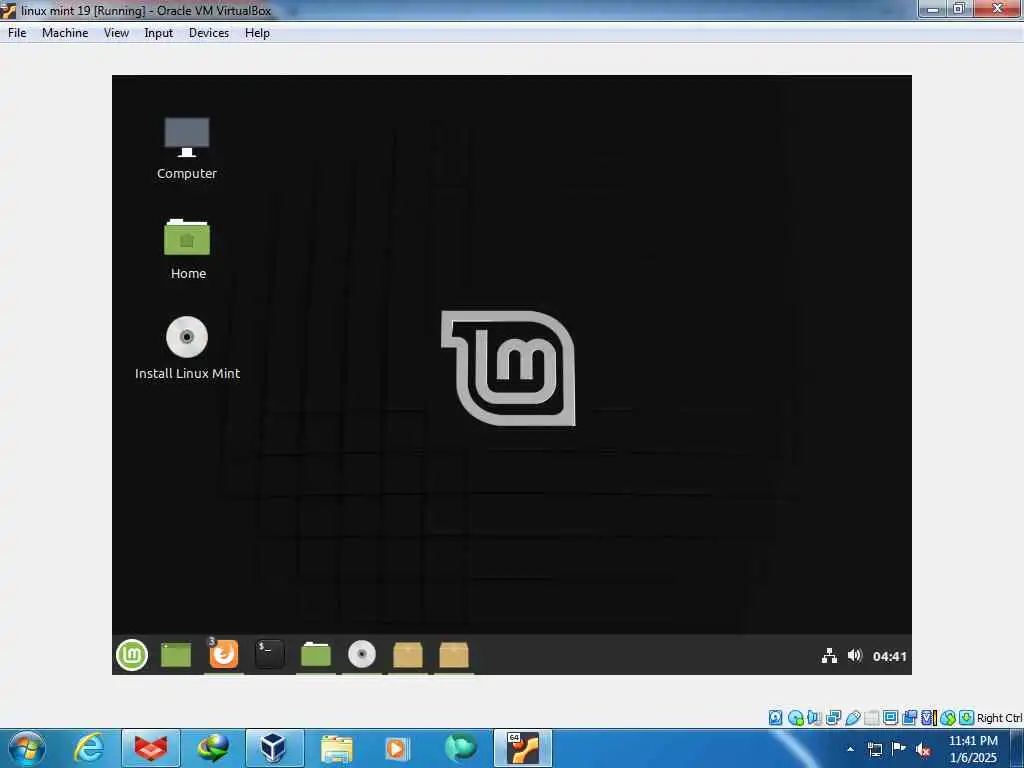Viewport: 1024px width, 768px height.
Task: Click the 04:41 clock applet
Action: click(x=889, y=656)
